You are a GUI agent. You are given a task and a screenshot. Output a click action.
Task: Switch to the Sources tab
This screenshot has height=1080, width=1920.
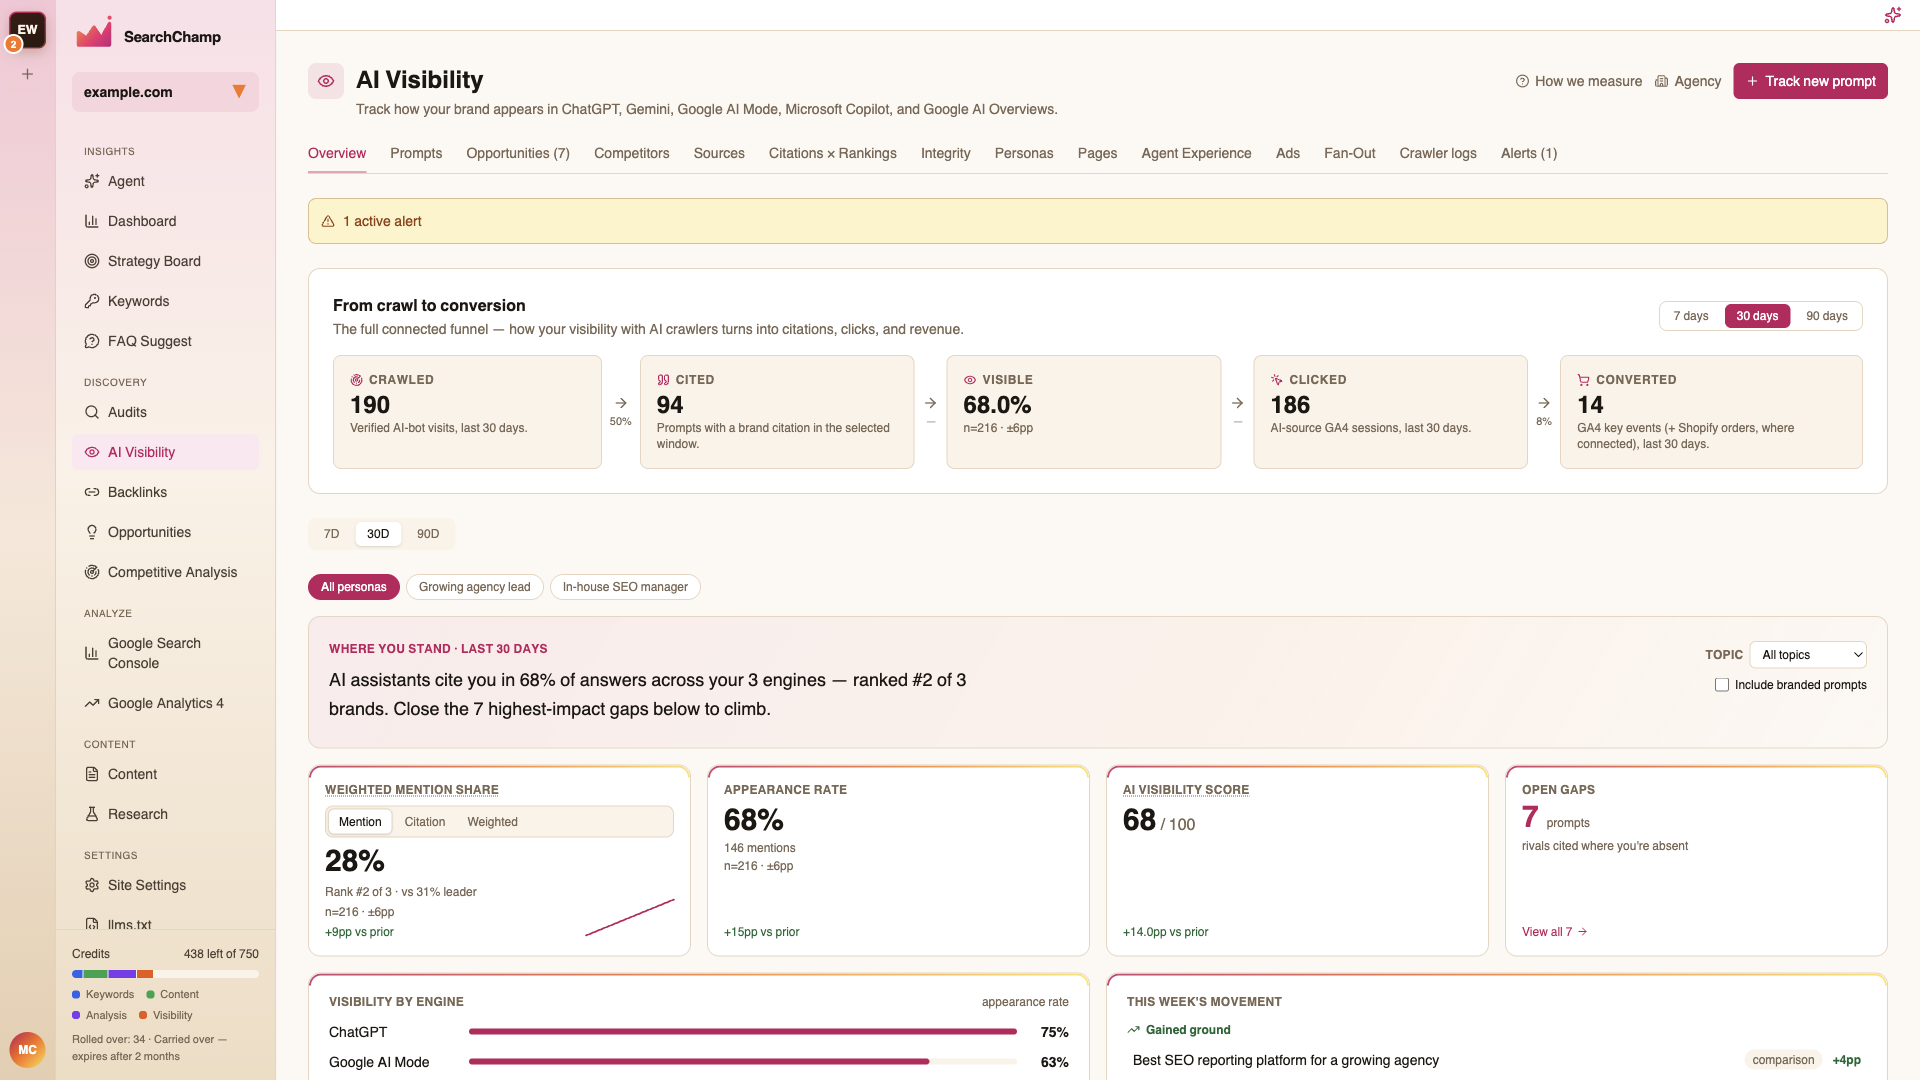click(719, 153)
